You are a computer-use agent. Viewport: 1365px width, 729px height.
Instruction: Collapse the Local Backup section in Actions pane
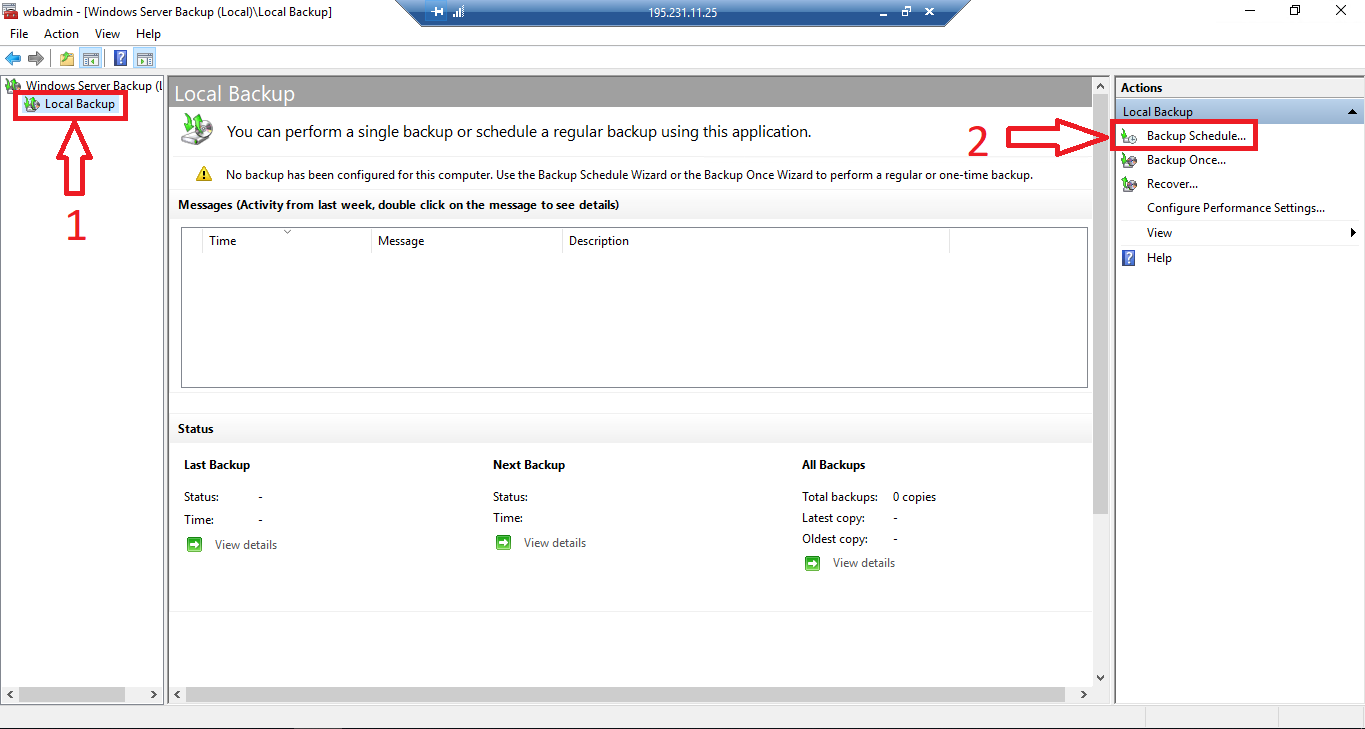point(1352,111)
